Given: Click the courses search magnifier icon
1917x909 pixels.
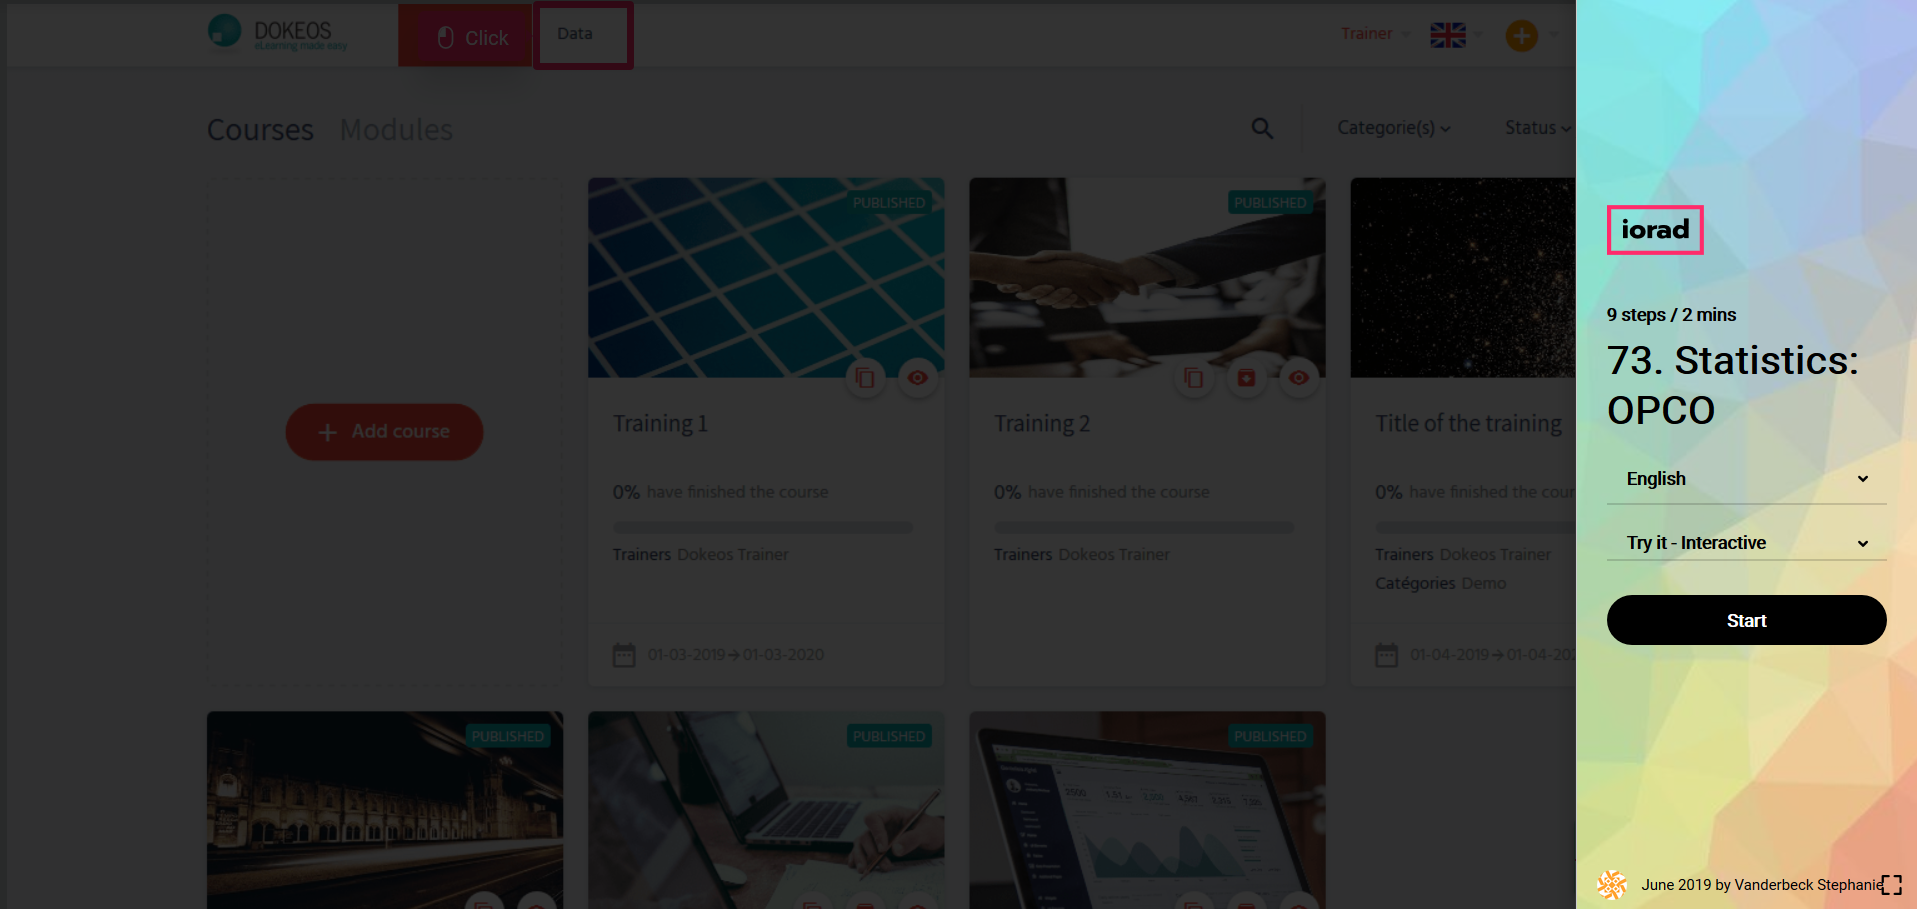Looking at the screenshot, I should click(1262, 129).
